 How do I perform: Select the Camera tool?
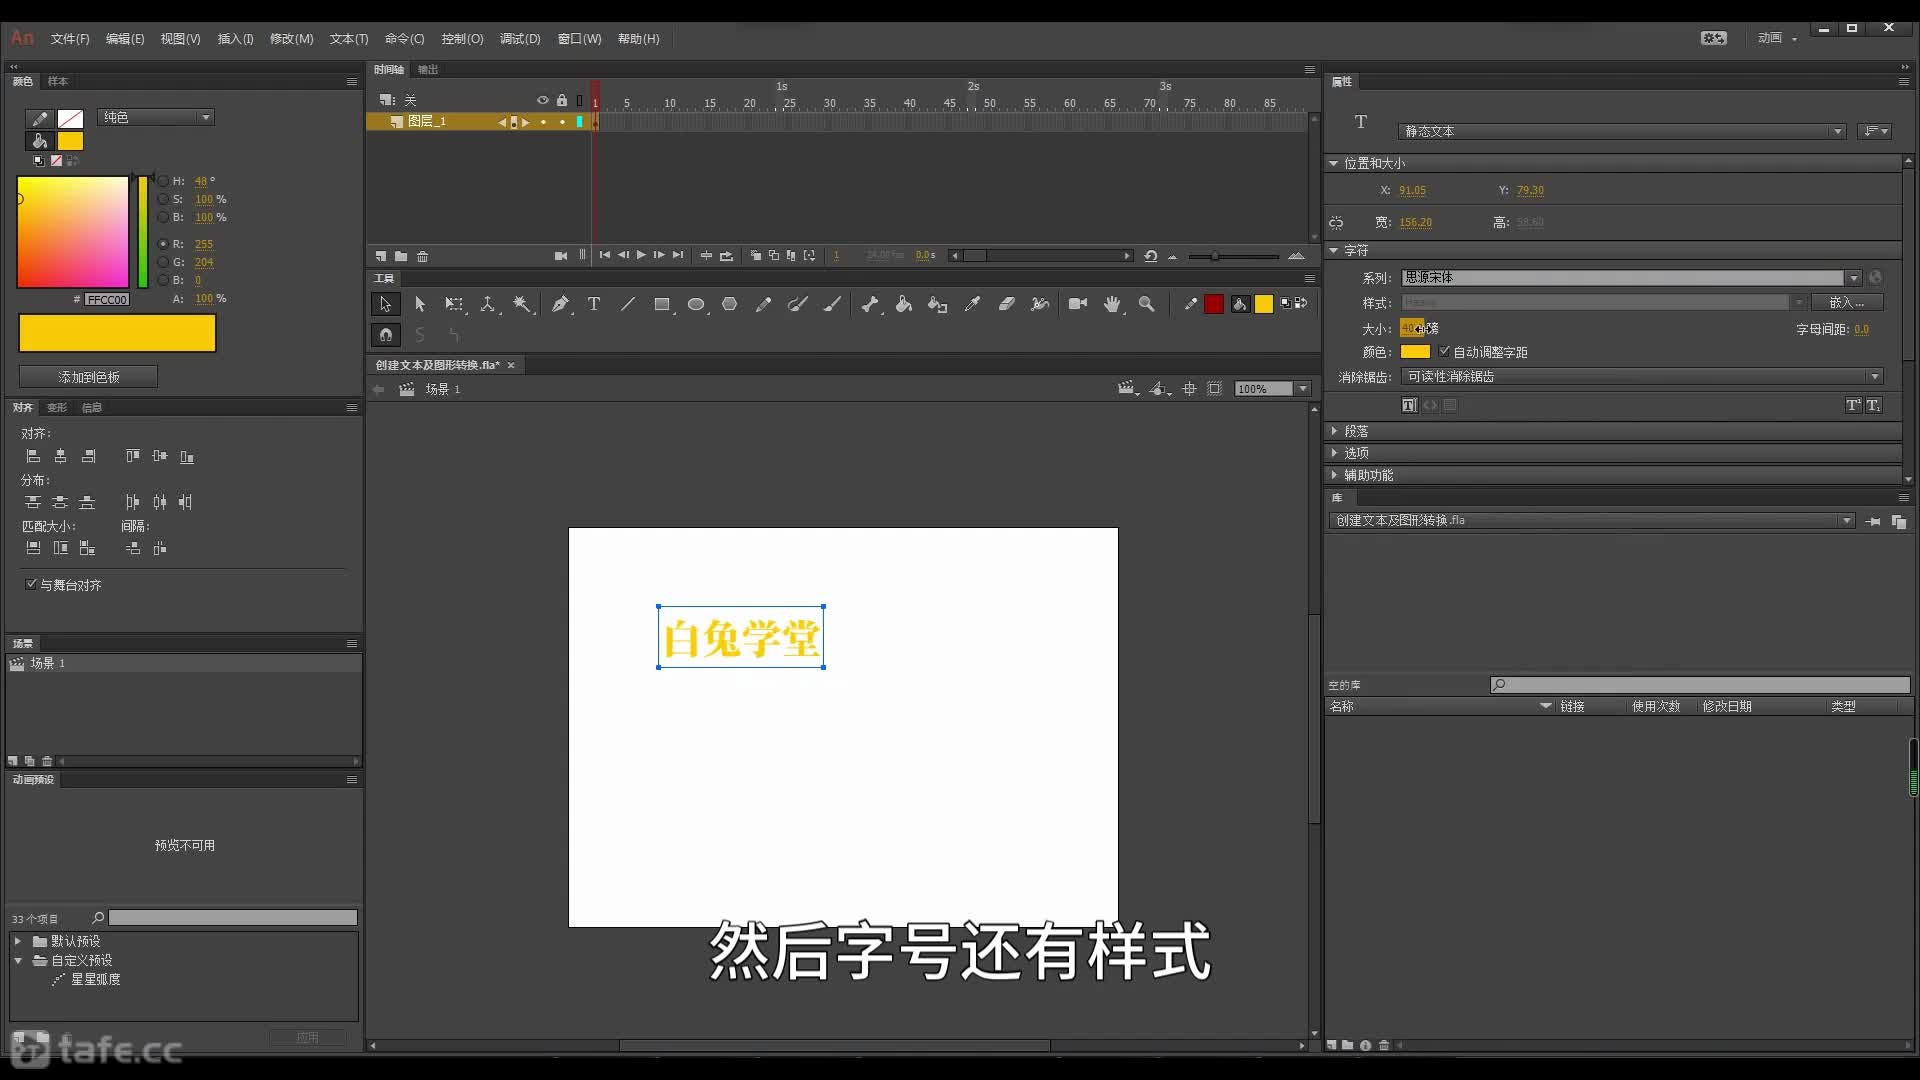click(x=1078, y=304)
